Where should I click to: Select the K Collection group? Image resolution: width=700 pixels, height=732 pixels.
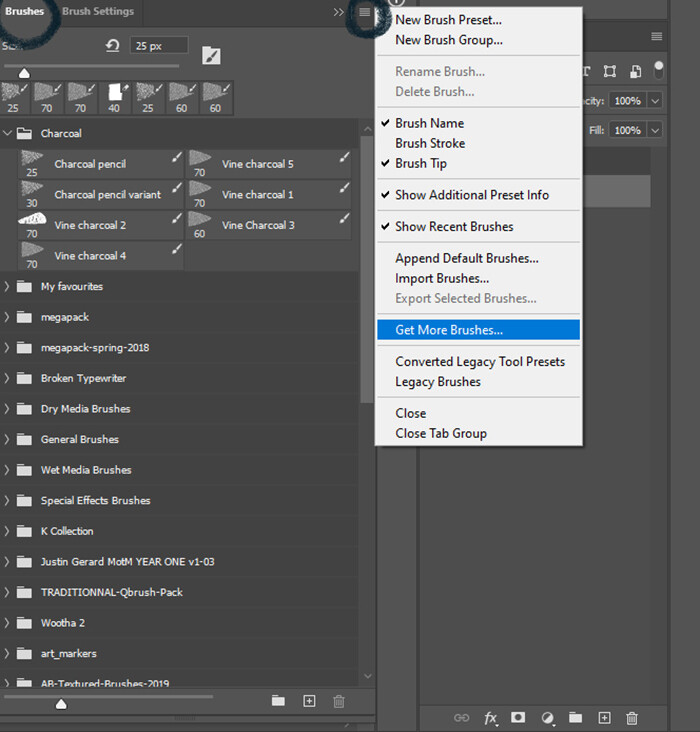click(180, 531)
